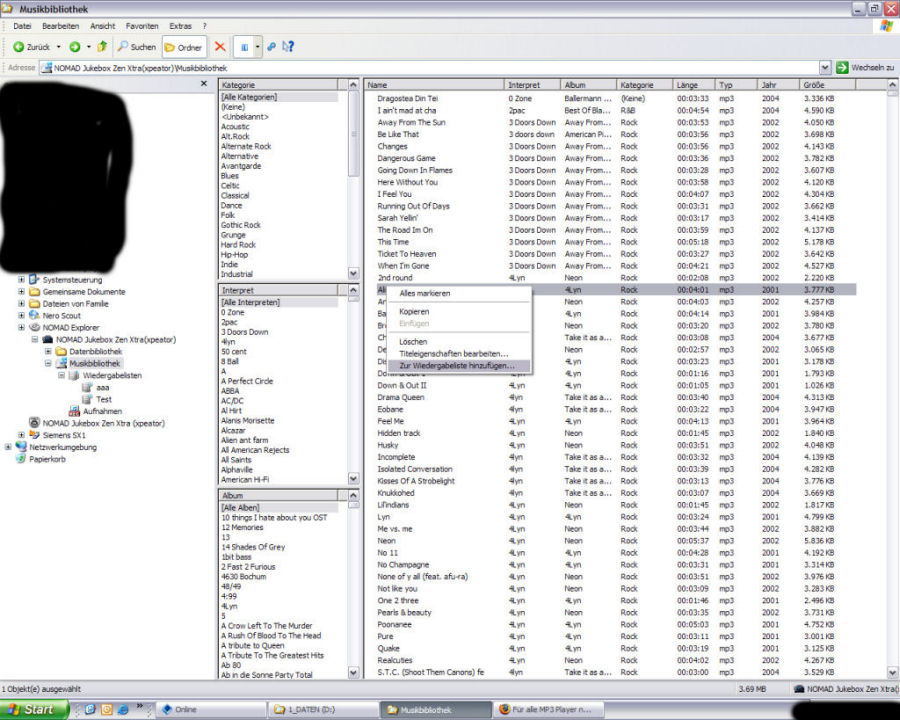
Task: Select Alles markieren in context menu
Action: pyautogui.click(x=459, y=293)
